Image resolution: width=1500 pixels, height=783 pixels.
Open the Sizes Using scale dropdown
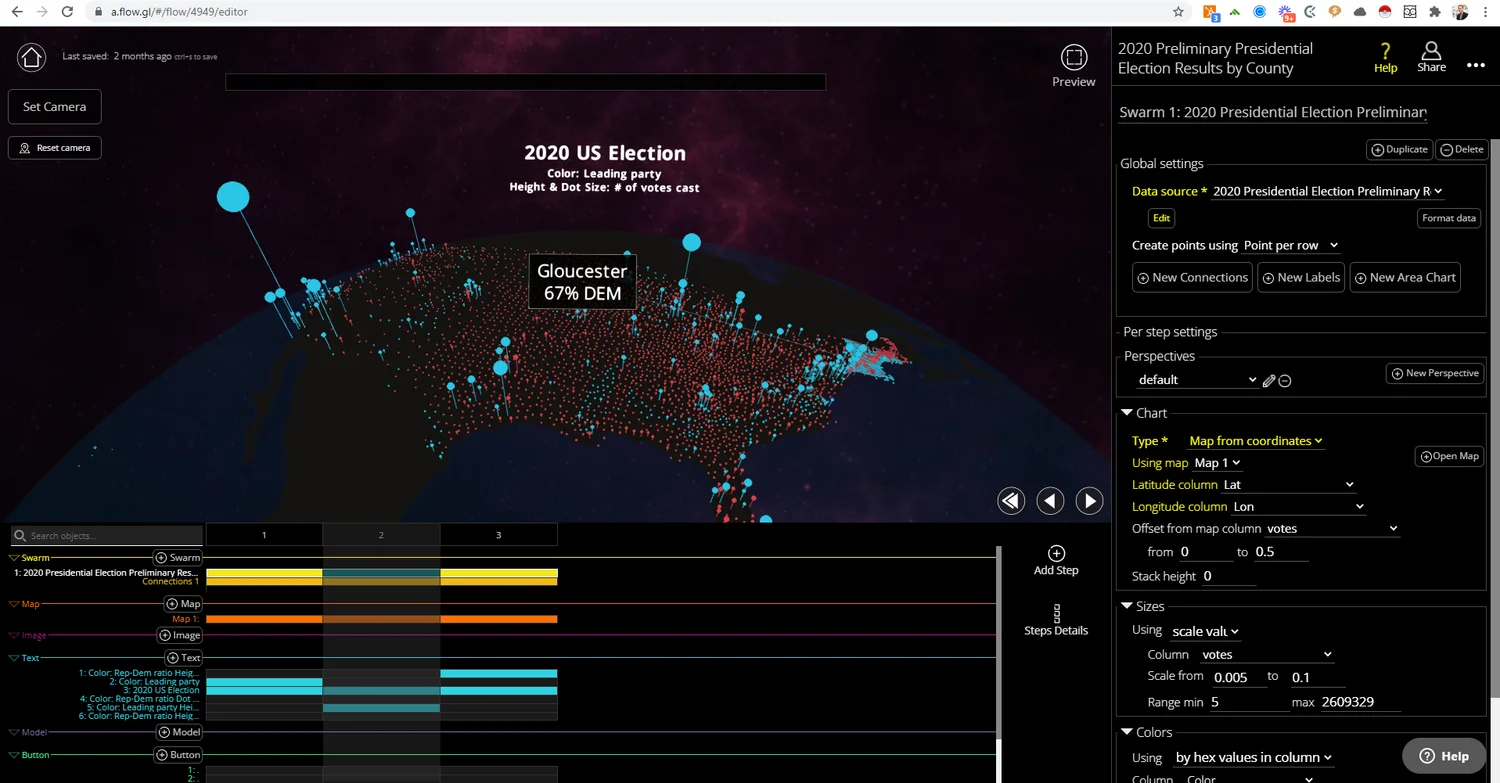click(x=1205, y=631)
